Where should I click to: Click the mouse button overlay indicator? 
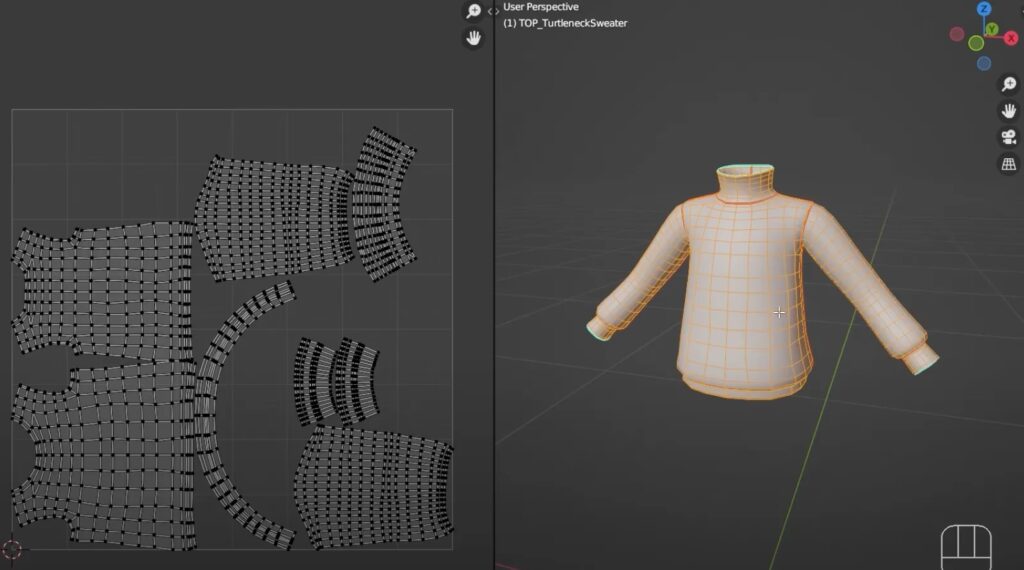tap(966, 547)
